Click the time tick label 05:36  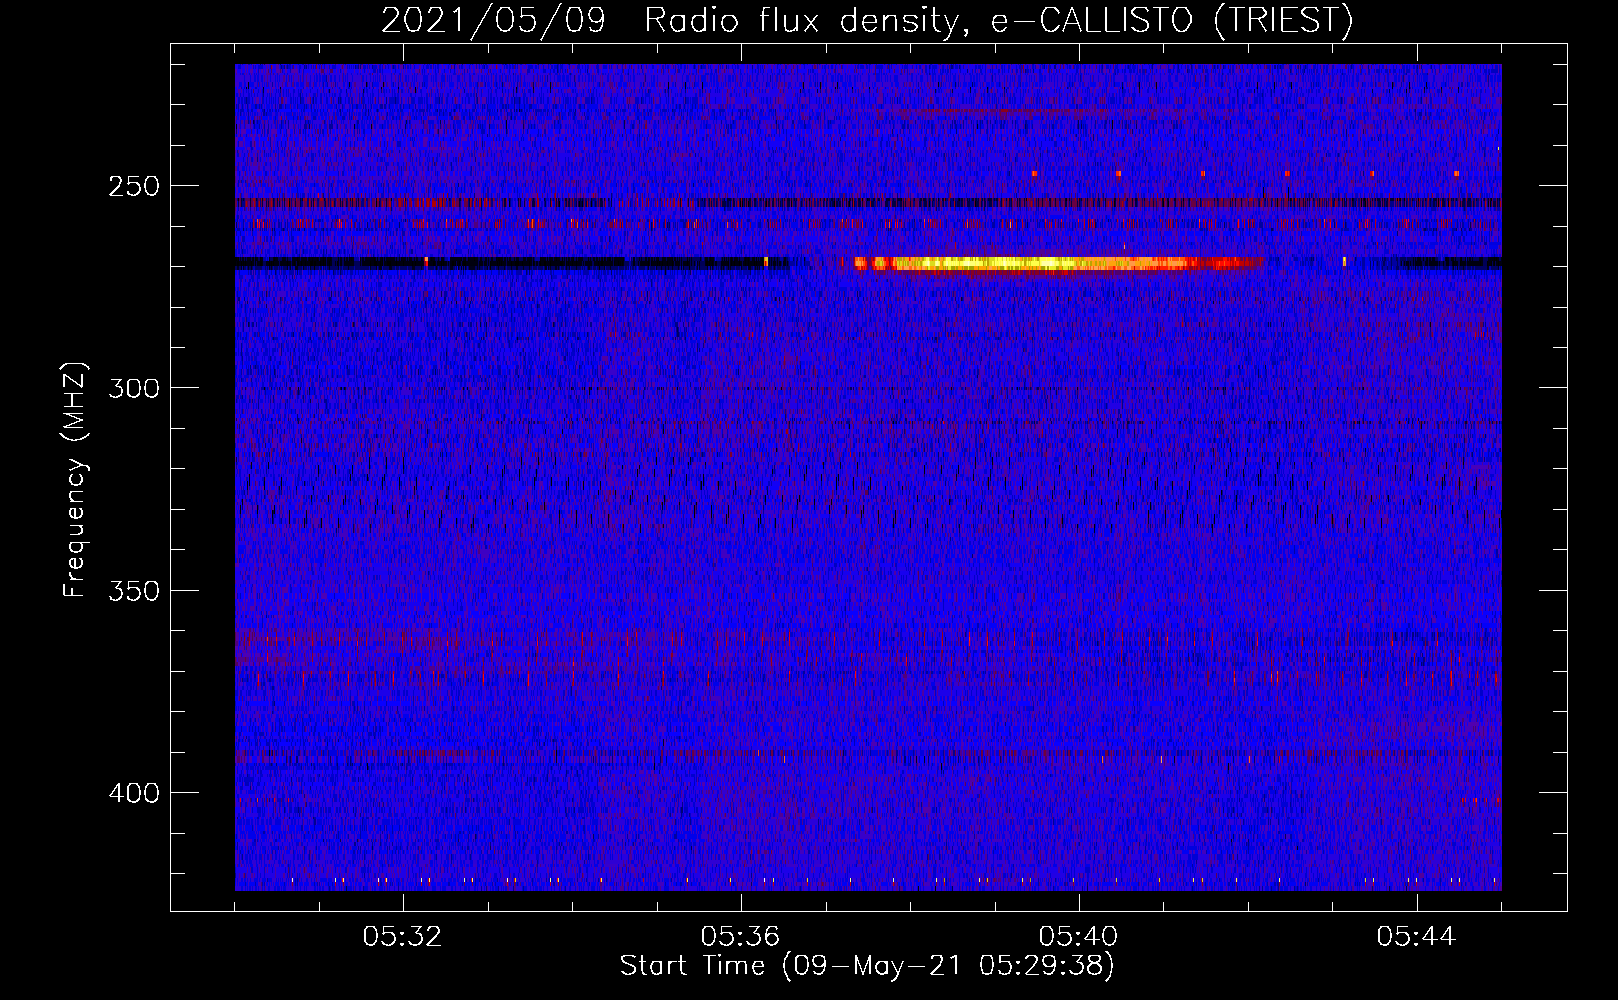tap(741, 937)
